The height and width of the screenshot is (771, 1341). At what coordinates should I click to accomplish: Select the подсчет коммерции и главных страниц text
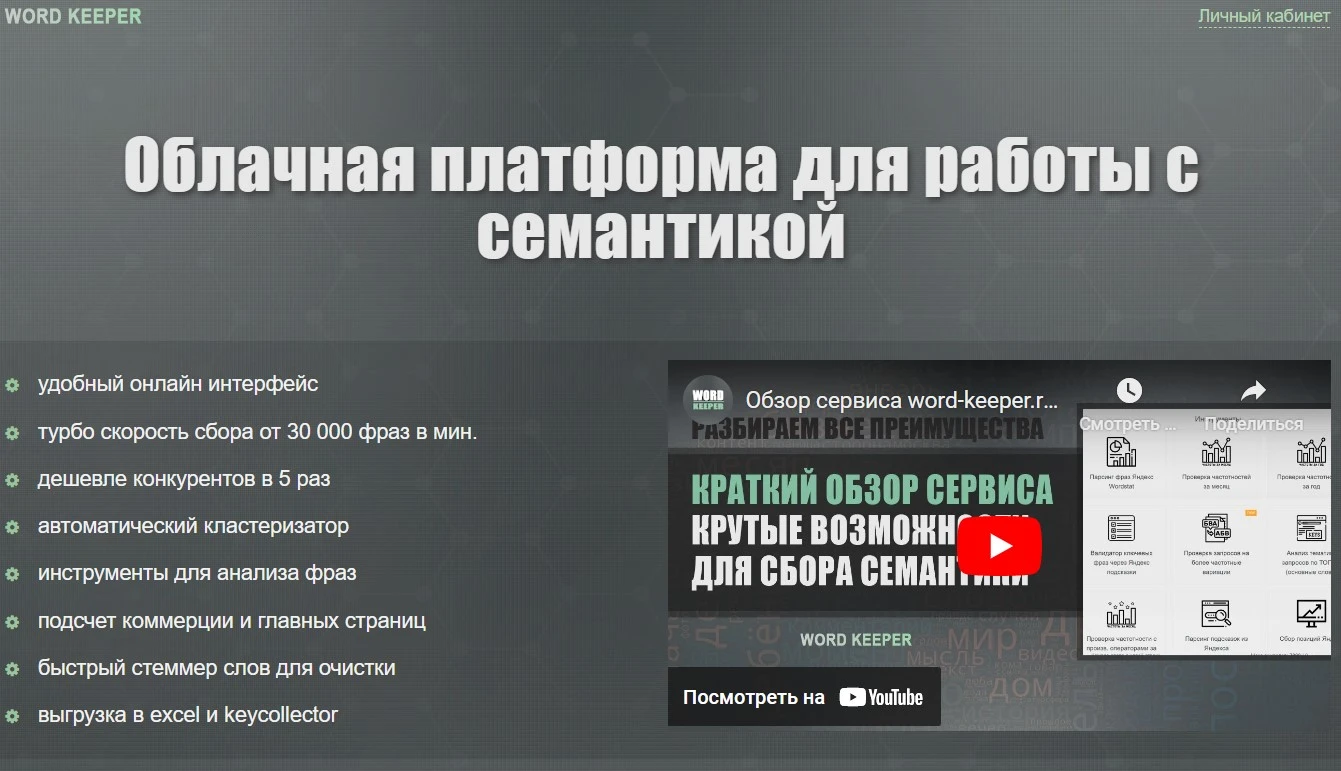tap(232, 621)
